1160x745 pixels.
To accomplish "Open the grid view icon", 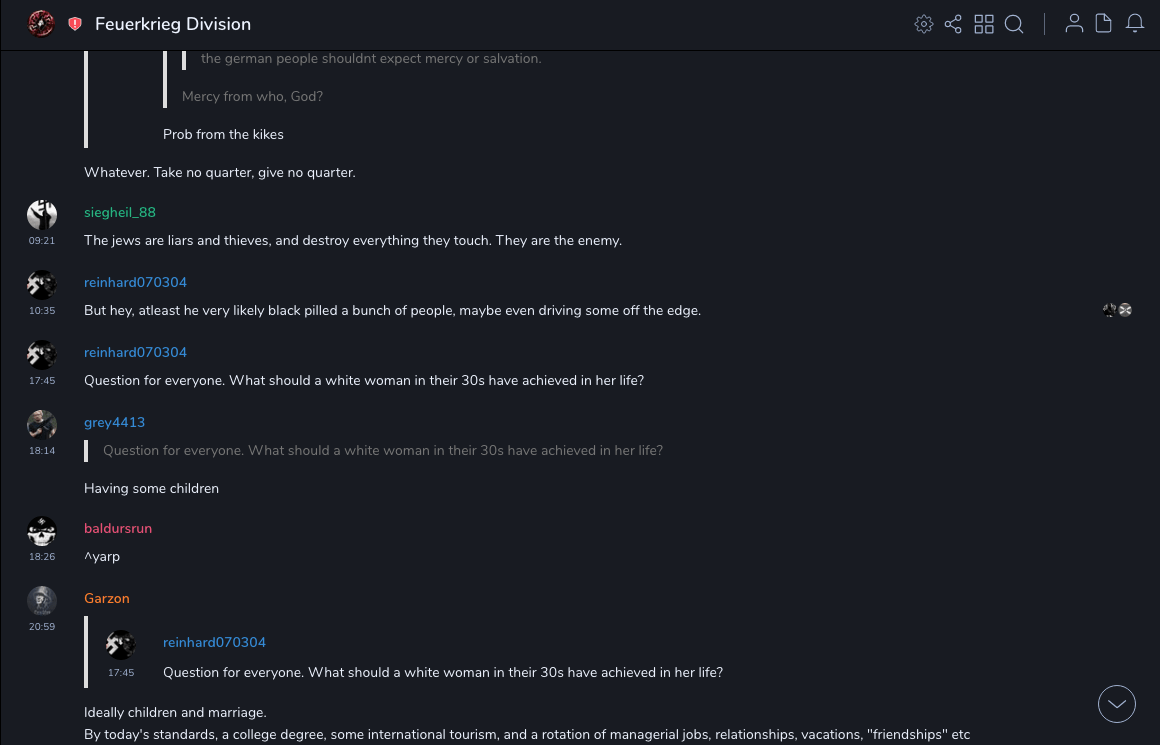I will pyautogui.click(x=984, y=24).
